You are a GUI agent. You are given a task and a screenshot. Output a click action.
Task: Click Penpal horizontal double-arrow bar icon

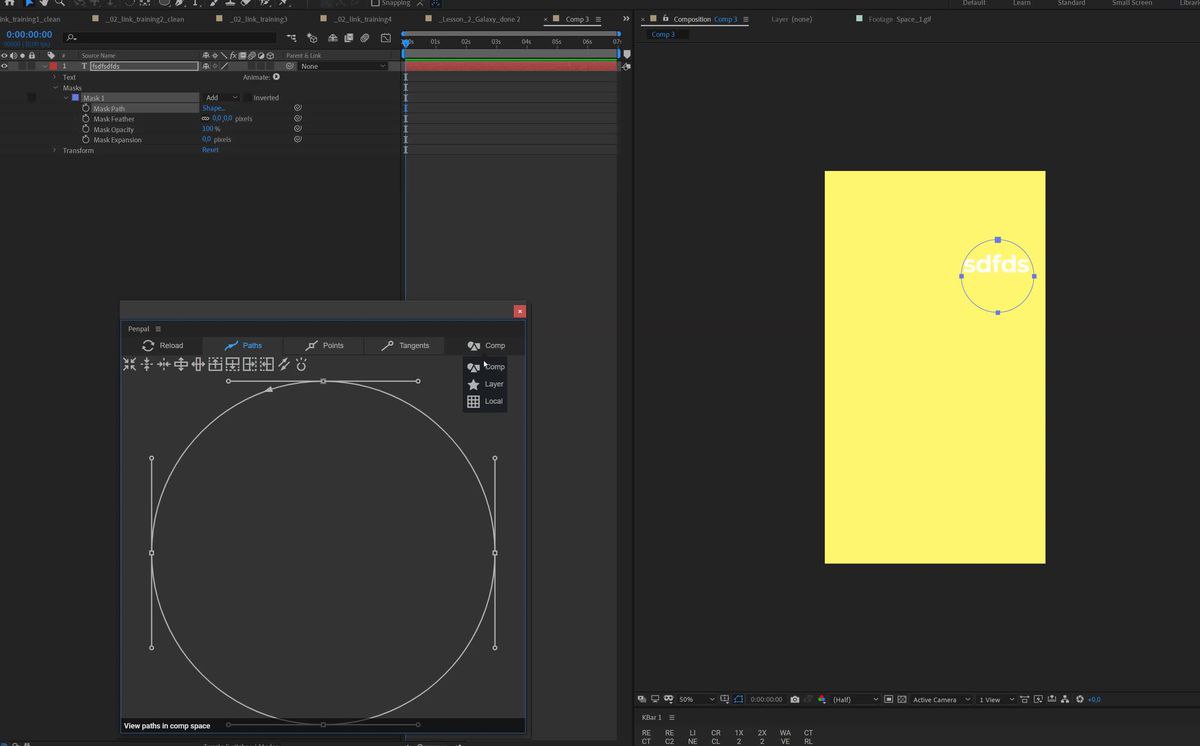click(181, 364)
